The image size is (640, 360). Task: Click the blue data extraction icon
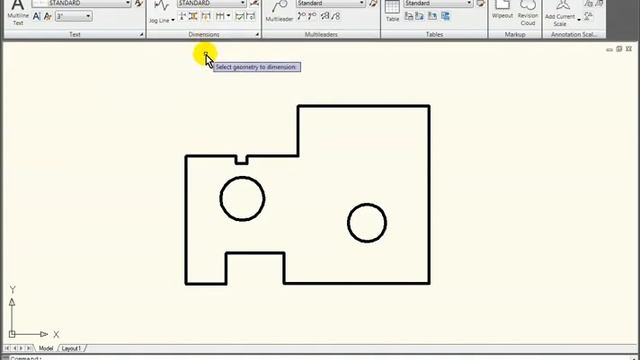[445, 16]
